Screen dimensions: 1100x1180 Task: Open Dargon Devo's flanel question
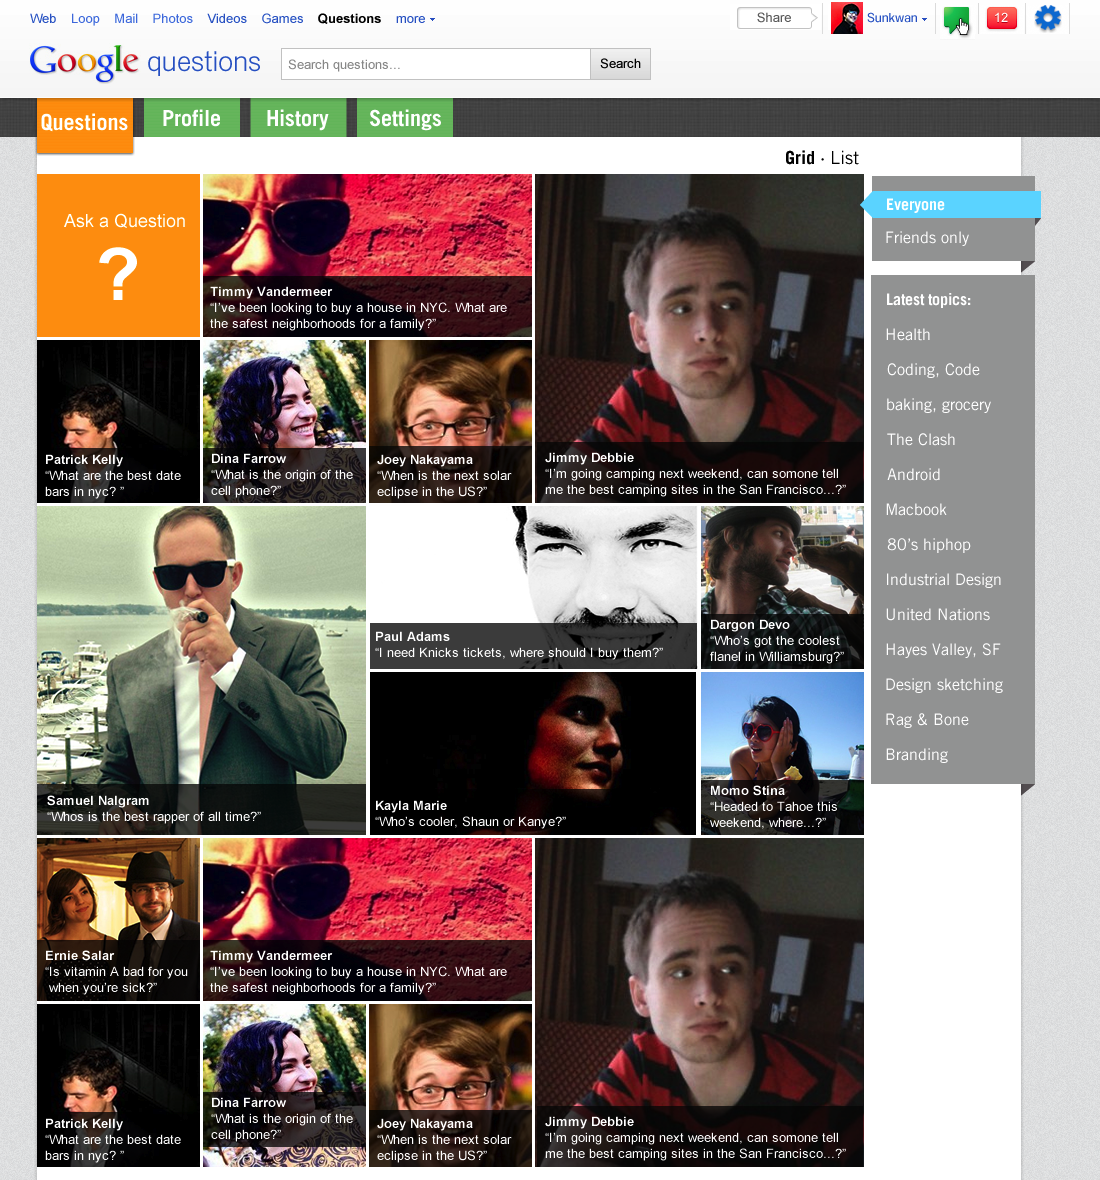point(782,587)
